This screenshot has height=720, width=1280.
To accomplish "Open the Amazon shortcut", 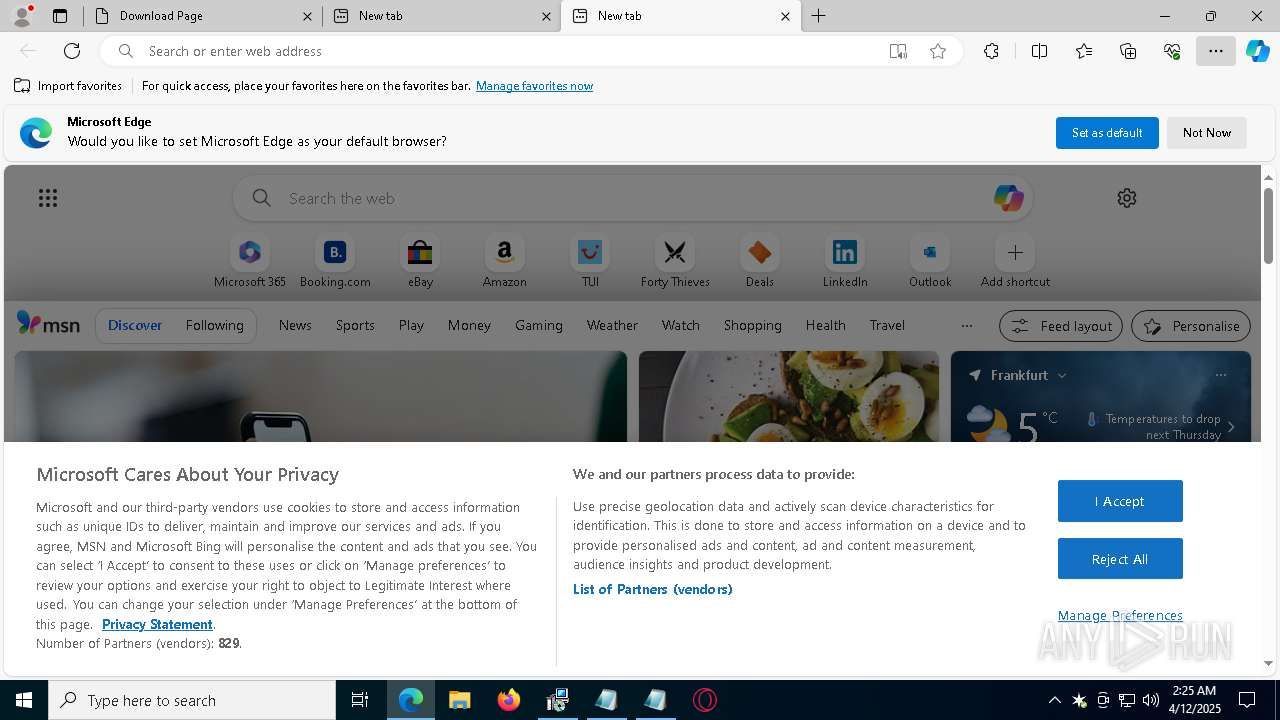I will [x=504, y=262].
